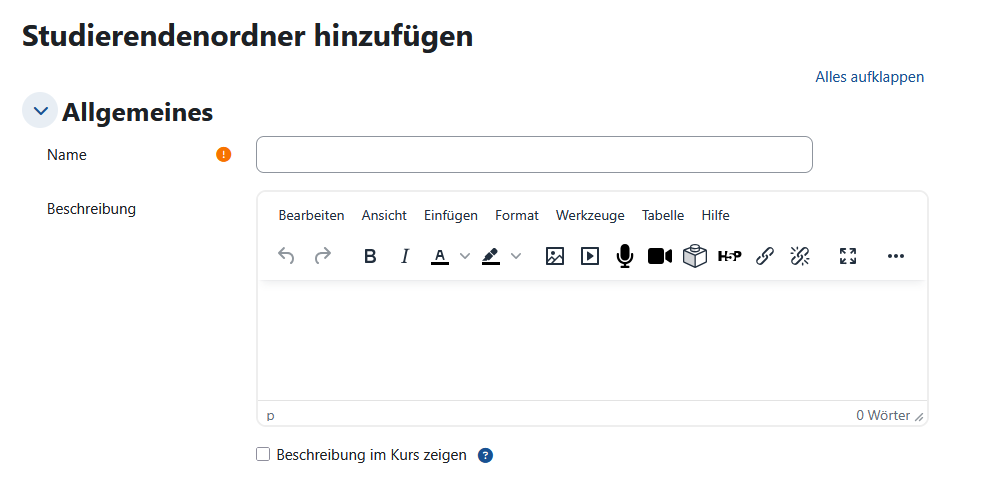Insert a link with chain icon
Viewport: 995px width, 489px height.
coord(765,256)
